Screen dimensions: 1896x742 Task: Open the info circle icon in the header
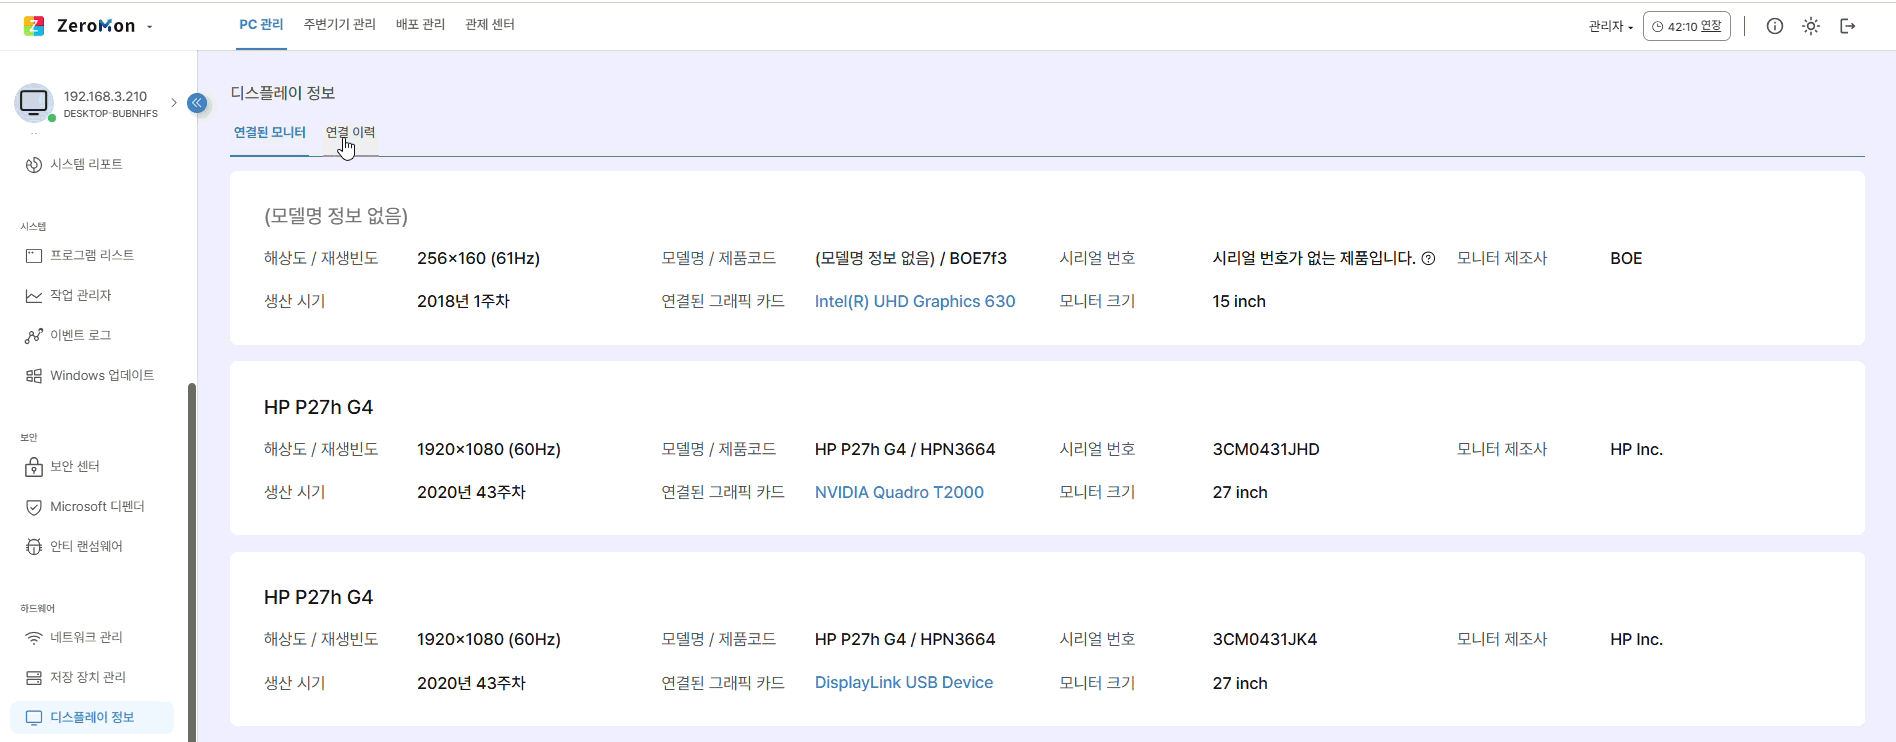tap(1775, 26)
